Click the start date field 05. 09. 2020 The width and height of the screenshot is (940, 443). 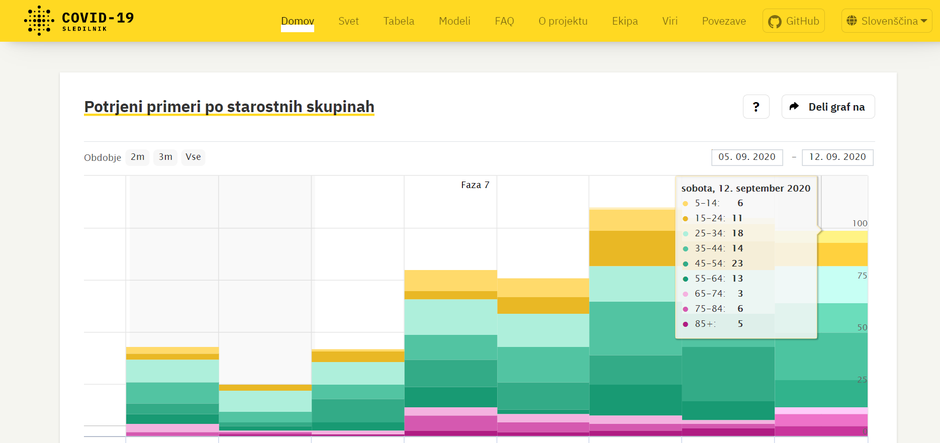click(747, 157)
